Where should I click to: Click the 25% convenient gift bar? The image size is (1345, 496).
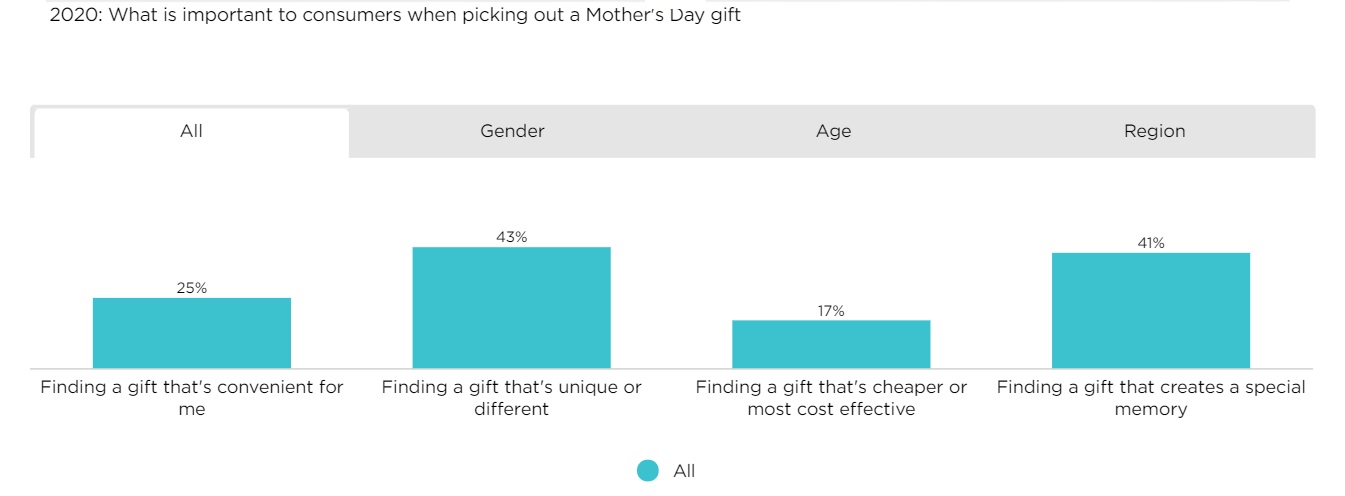coord(192,333)
